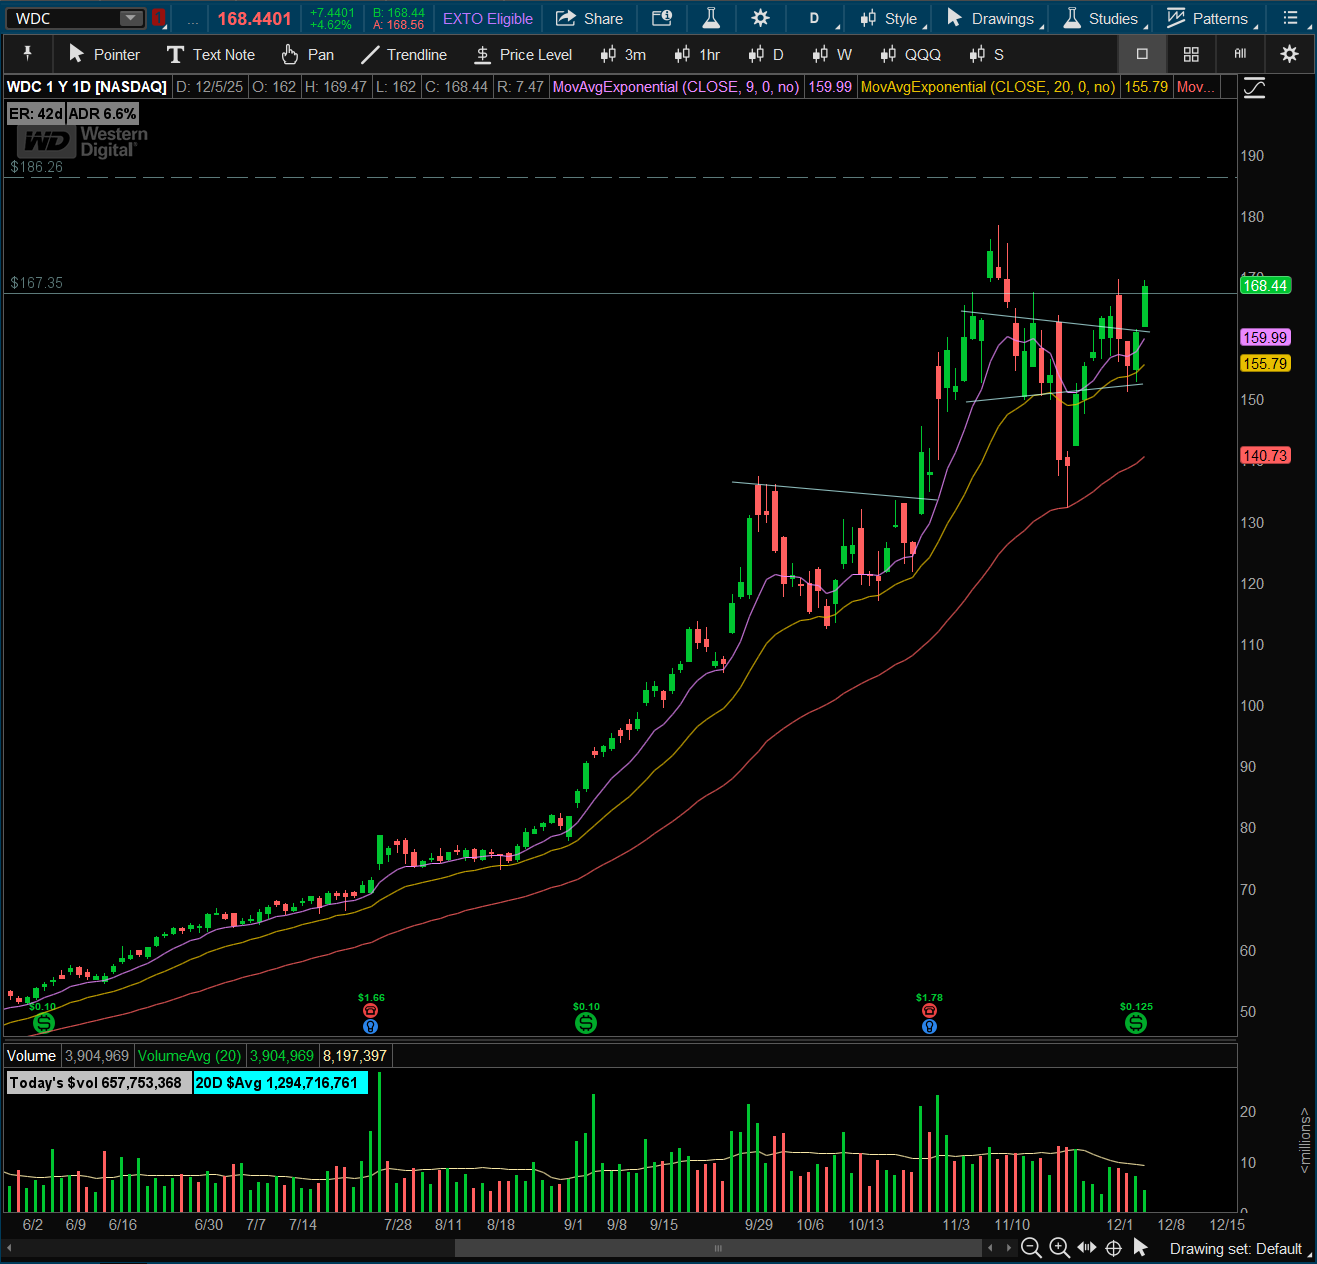Click the EXTO Eligible label
This screenshot has width=1317, height=1264.
[x=488, y=18]
